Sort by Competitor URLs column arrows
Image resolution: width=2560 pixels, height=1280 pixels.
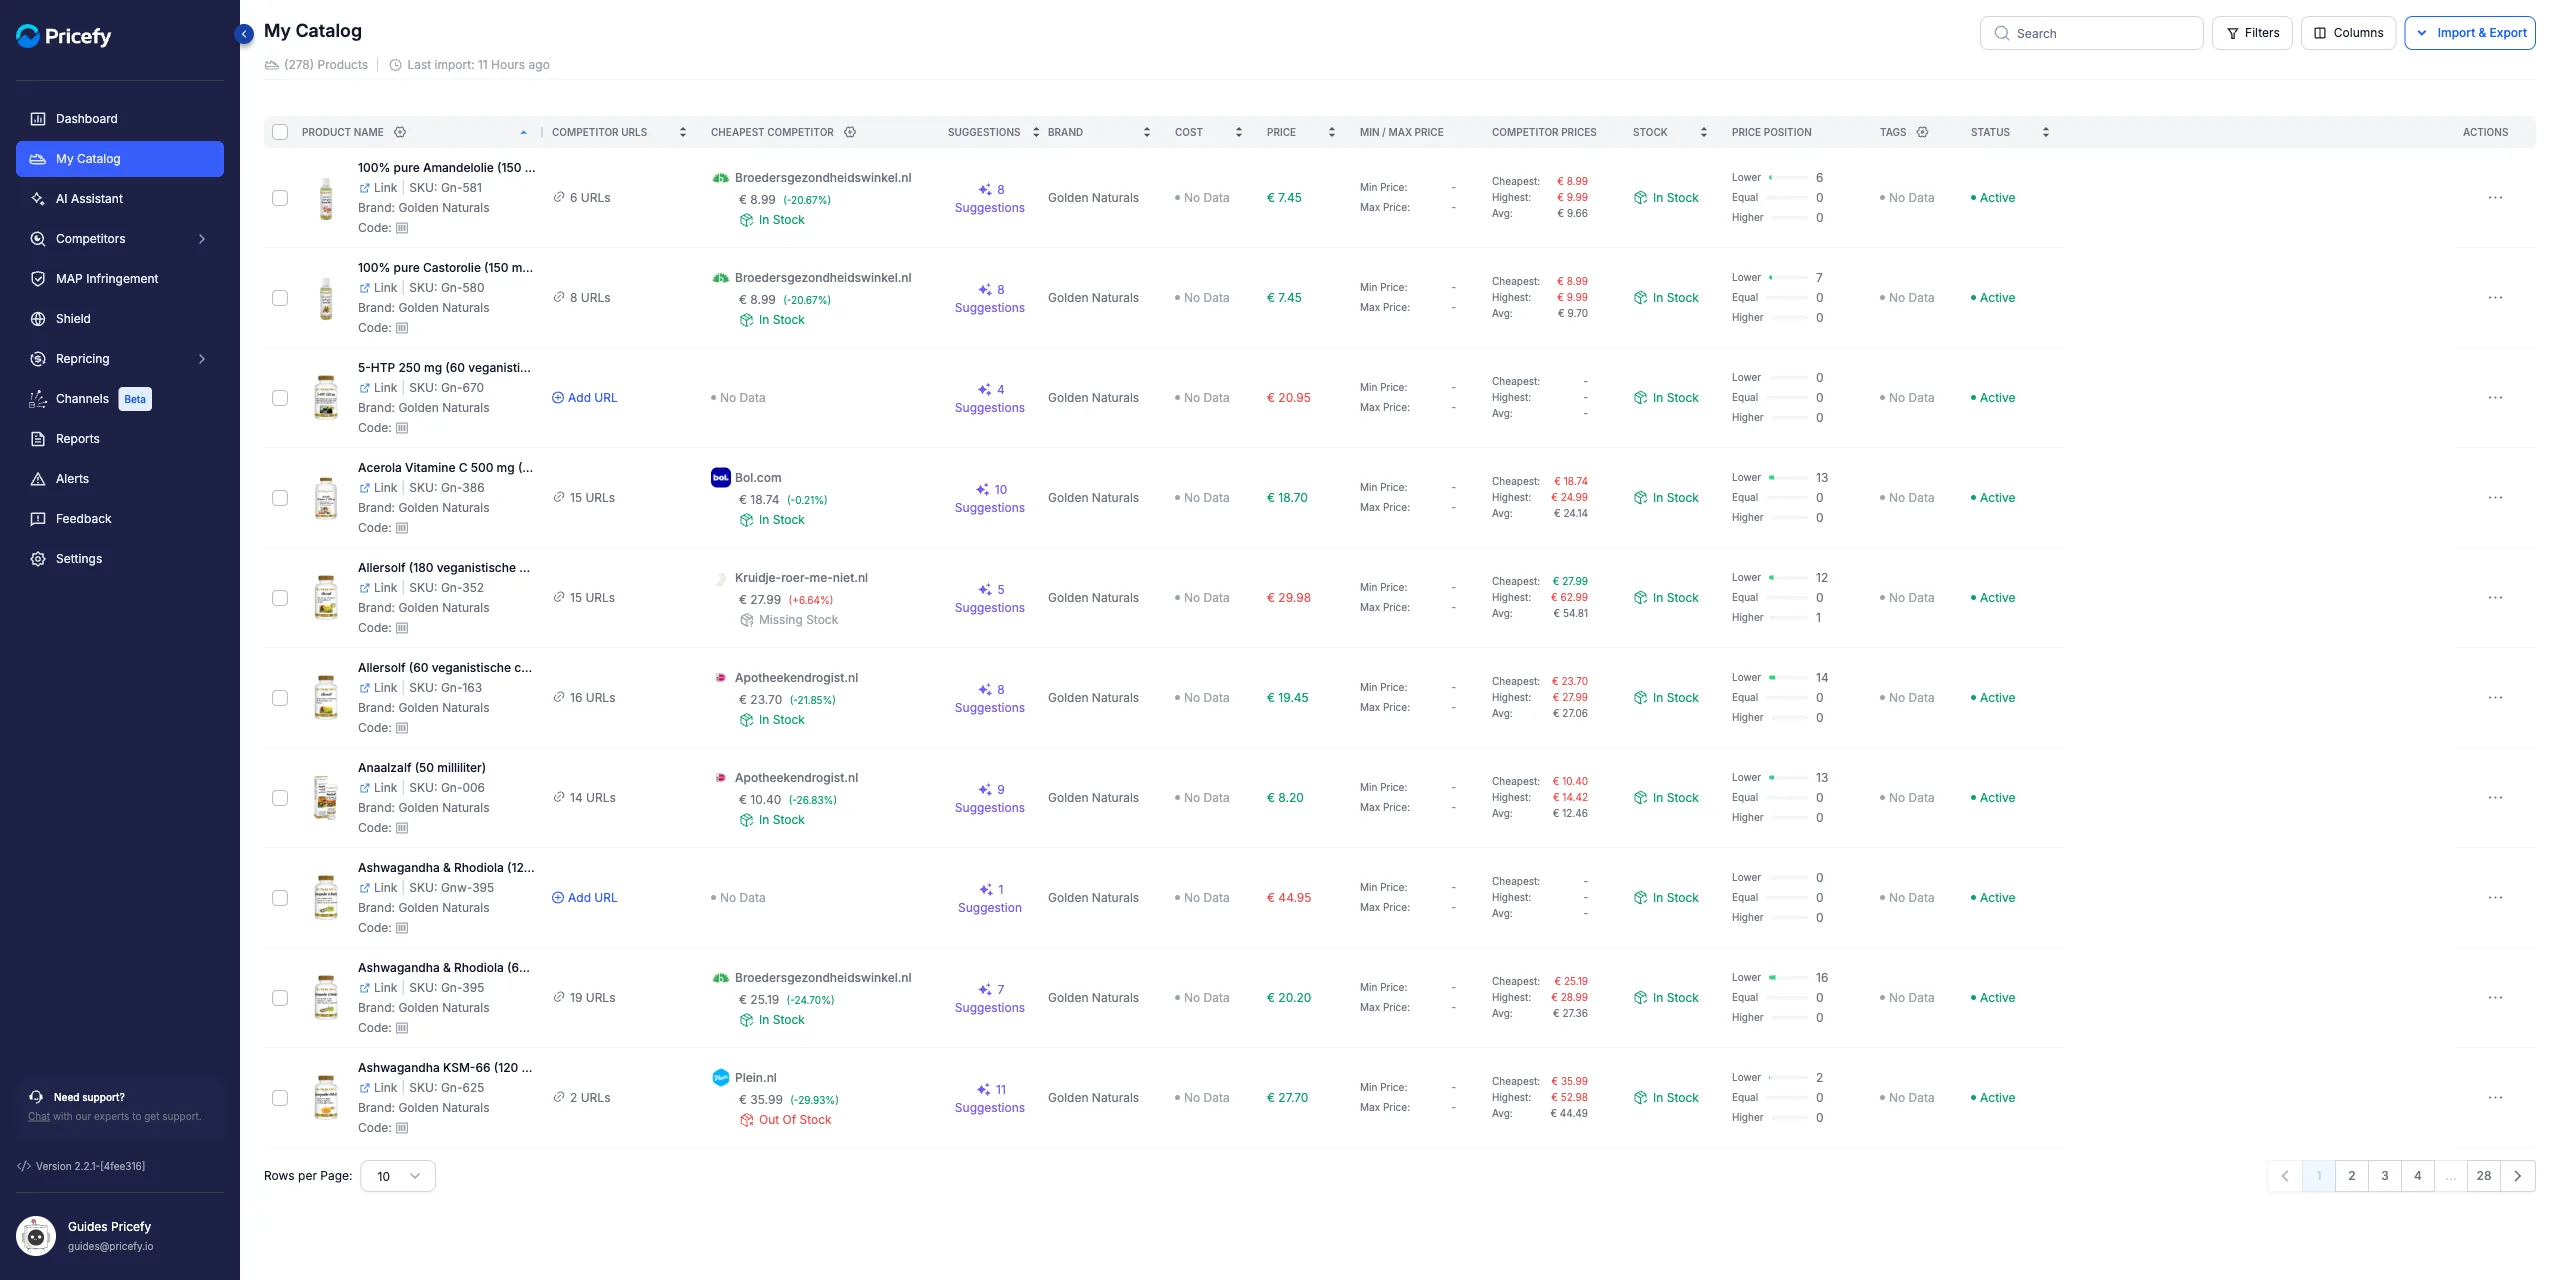tap(683, 132)
